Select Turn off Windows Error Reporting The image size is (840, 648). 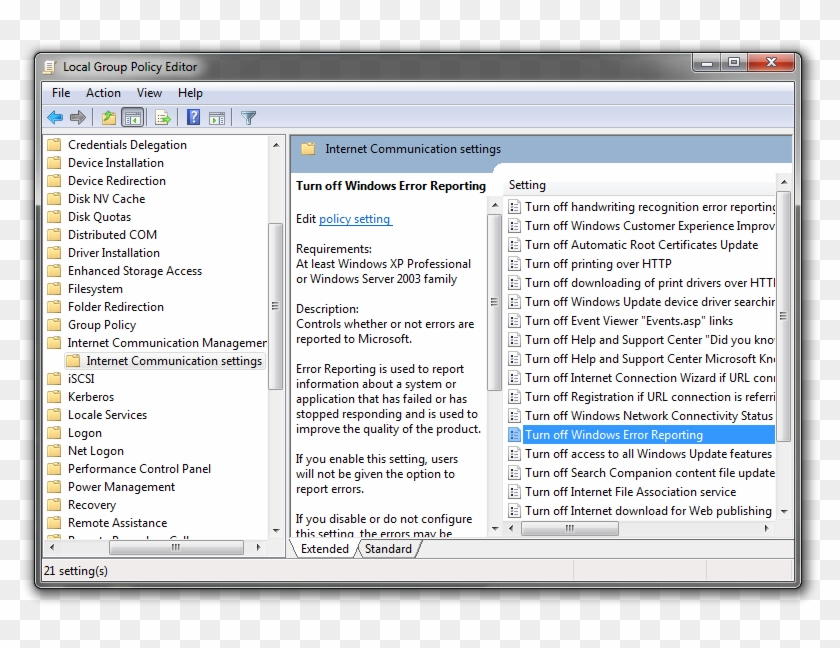pos(614,434)
